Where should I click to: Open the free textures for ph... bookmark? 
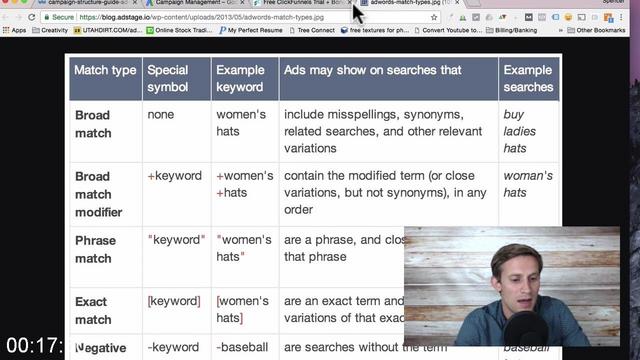click(375, 30)
